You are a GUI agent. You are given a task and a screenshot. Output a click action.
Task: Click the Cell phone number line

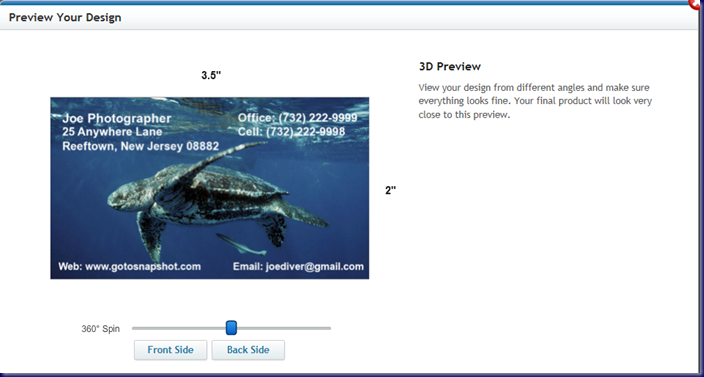coord(291,132)
